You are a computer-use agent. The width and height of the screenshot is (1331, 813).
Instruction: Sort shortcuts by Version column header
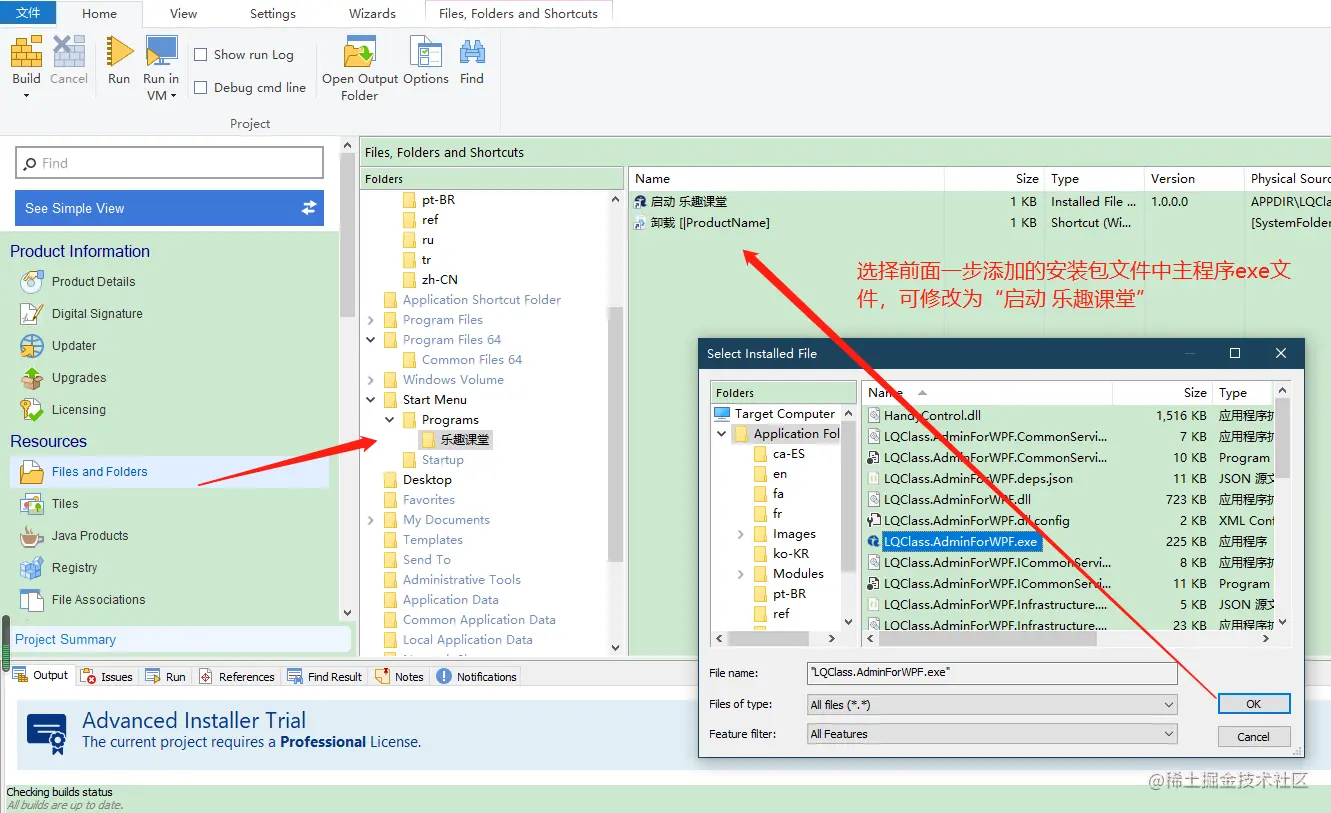click(x=1193, y=179)
